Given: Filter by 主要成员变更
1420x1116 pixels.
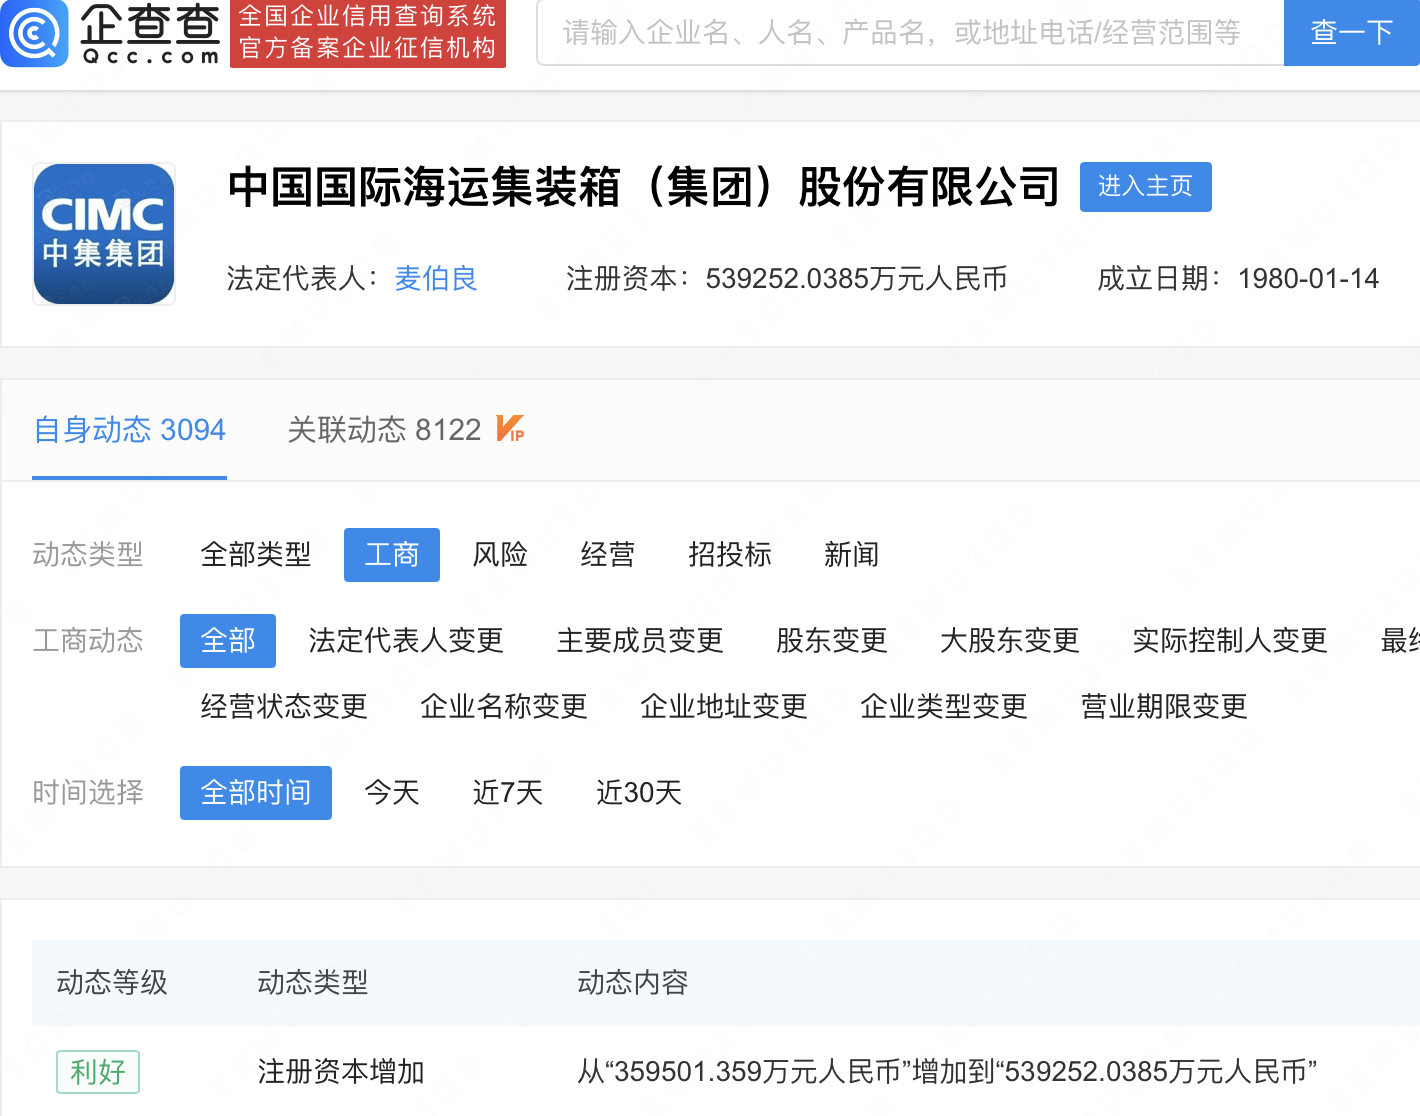Looking at the screenshot, I should (x=640, y=641).
